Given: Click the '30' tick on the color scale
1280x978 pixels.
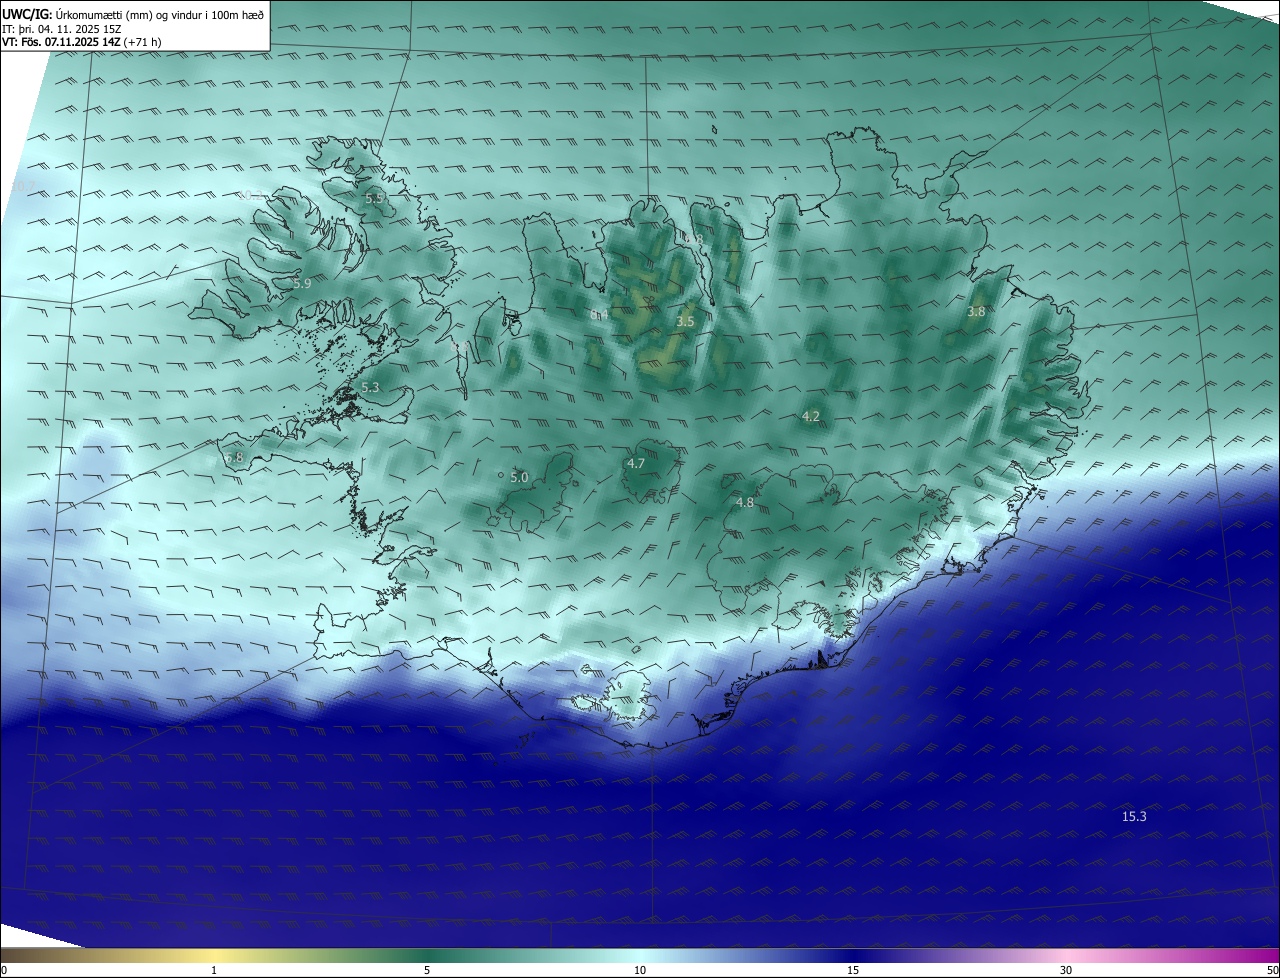Looking at the screenshot, I should pos(1066,970).
